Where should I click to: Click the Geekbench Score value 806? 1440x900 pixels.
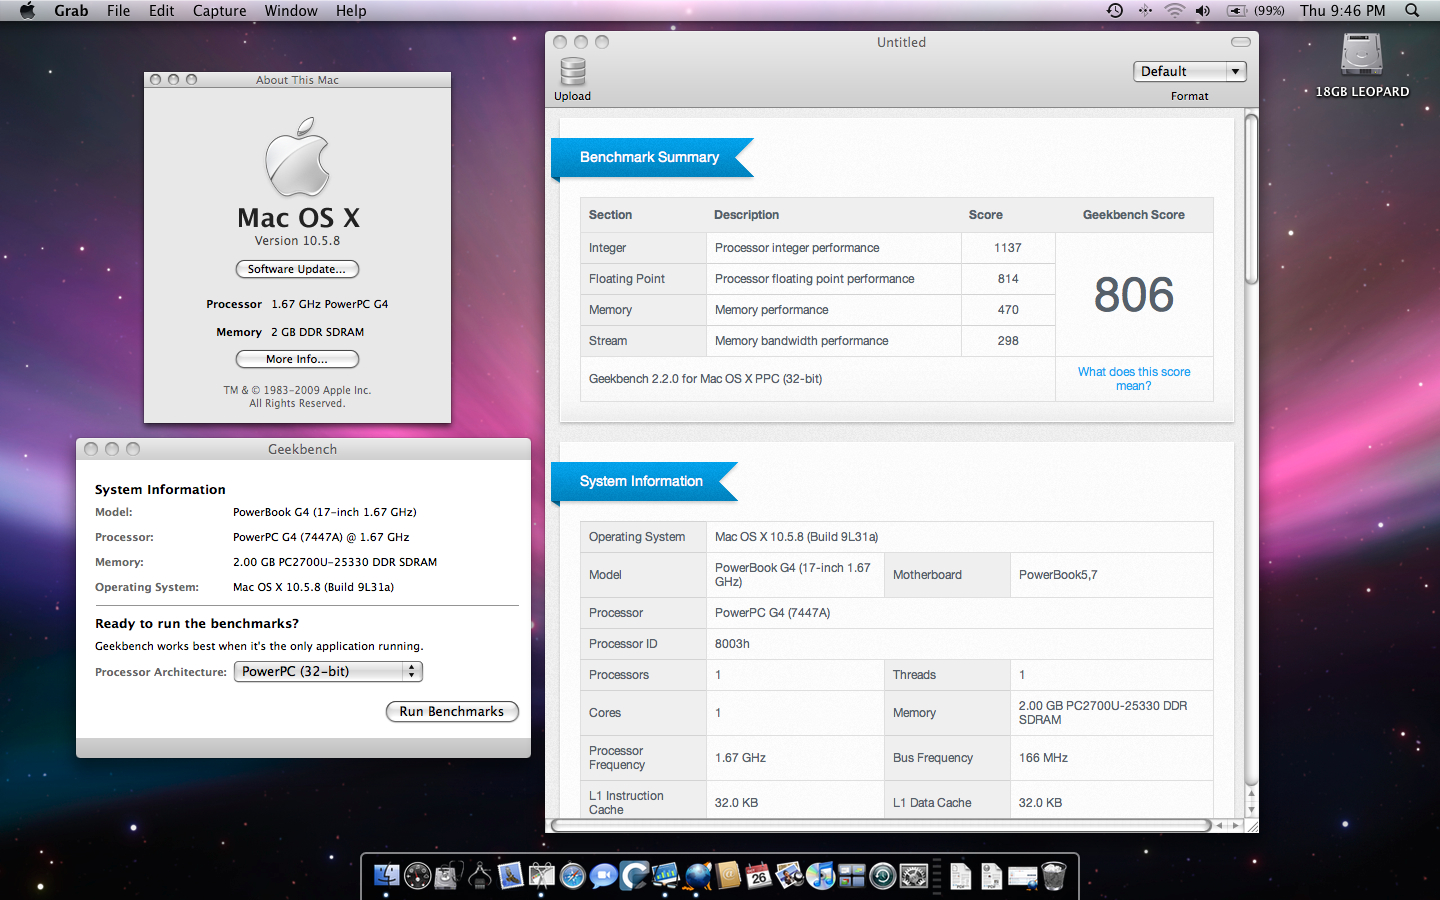(1134, 295)
